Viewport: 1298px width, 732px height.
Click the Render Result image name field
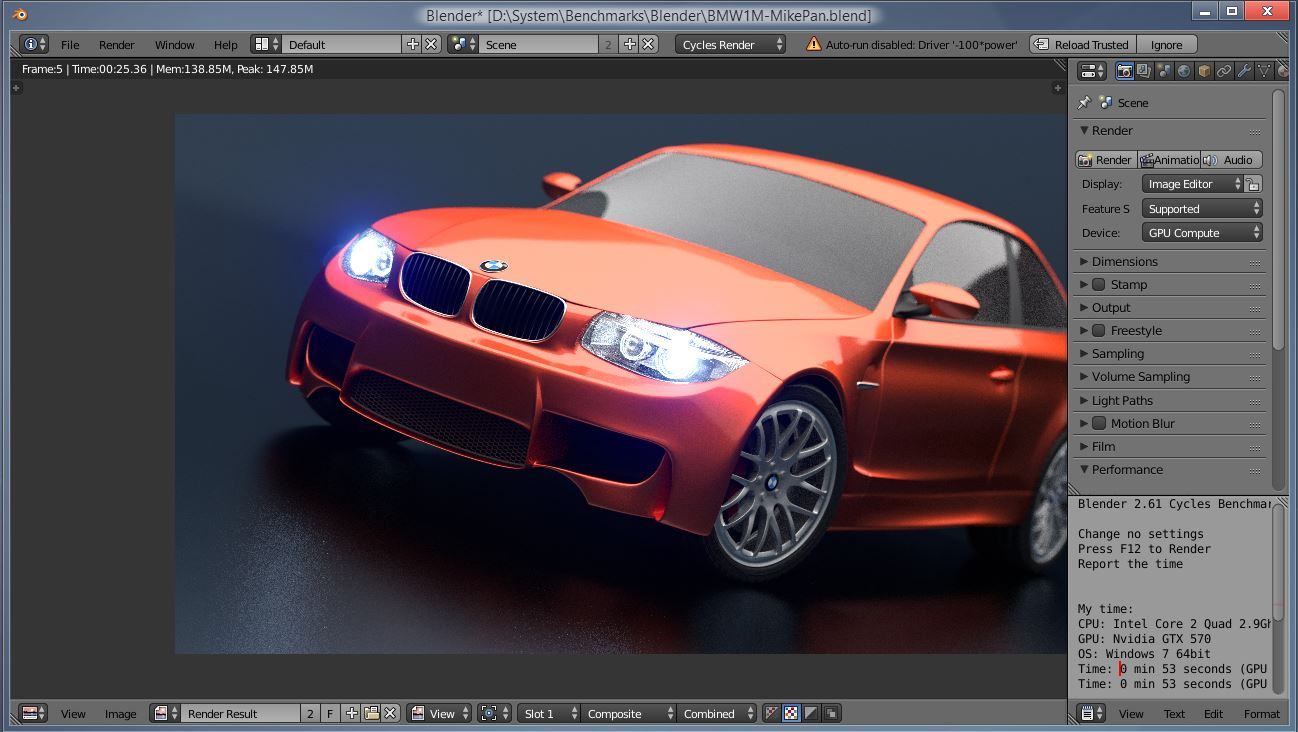pyautogui.click(x=240, y=713)
